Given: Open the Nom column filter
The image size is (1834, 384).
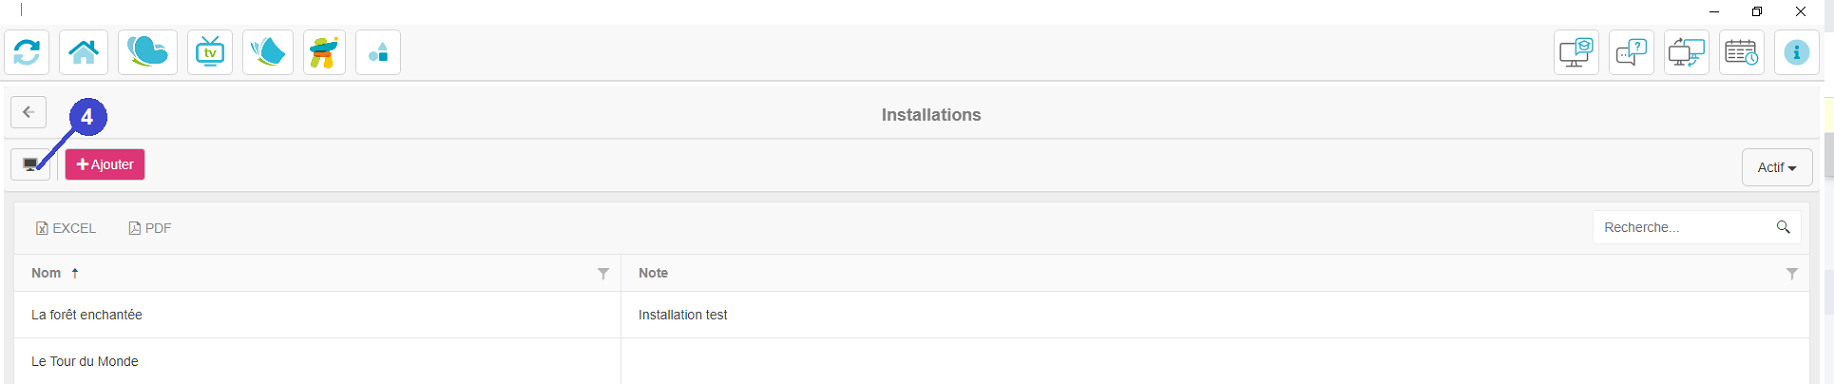Looking at the screenshot, I should pyautogui.click(x=603, y=273).
